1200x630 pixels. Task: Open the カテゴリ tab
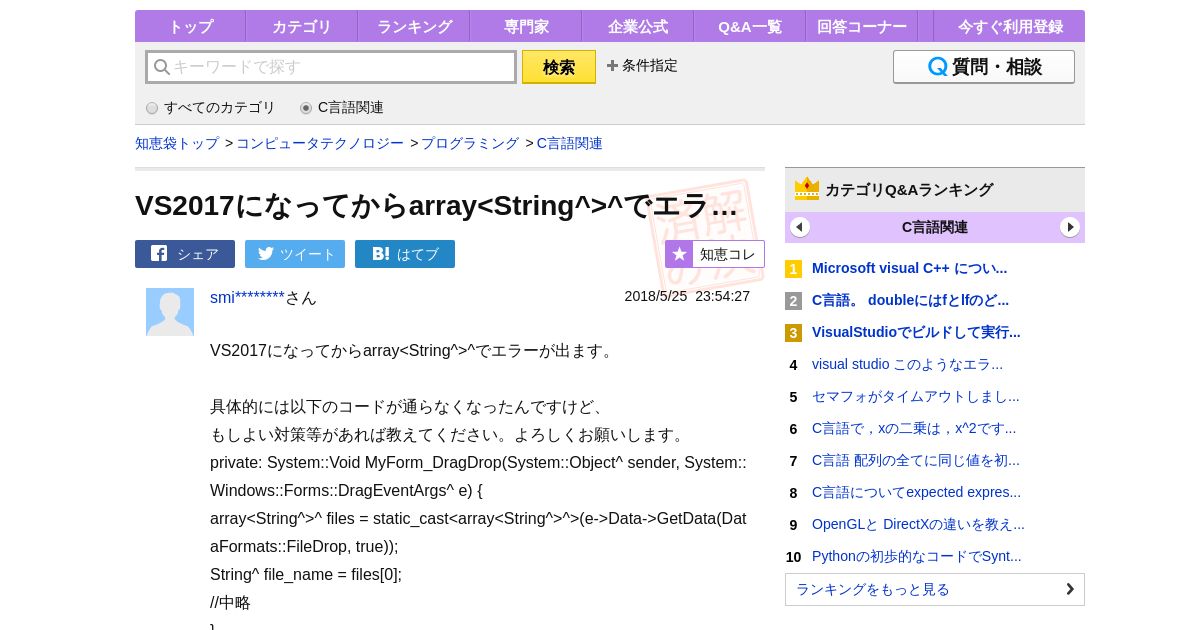(302, 27)
